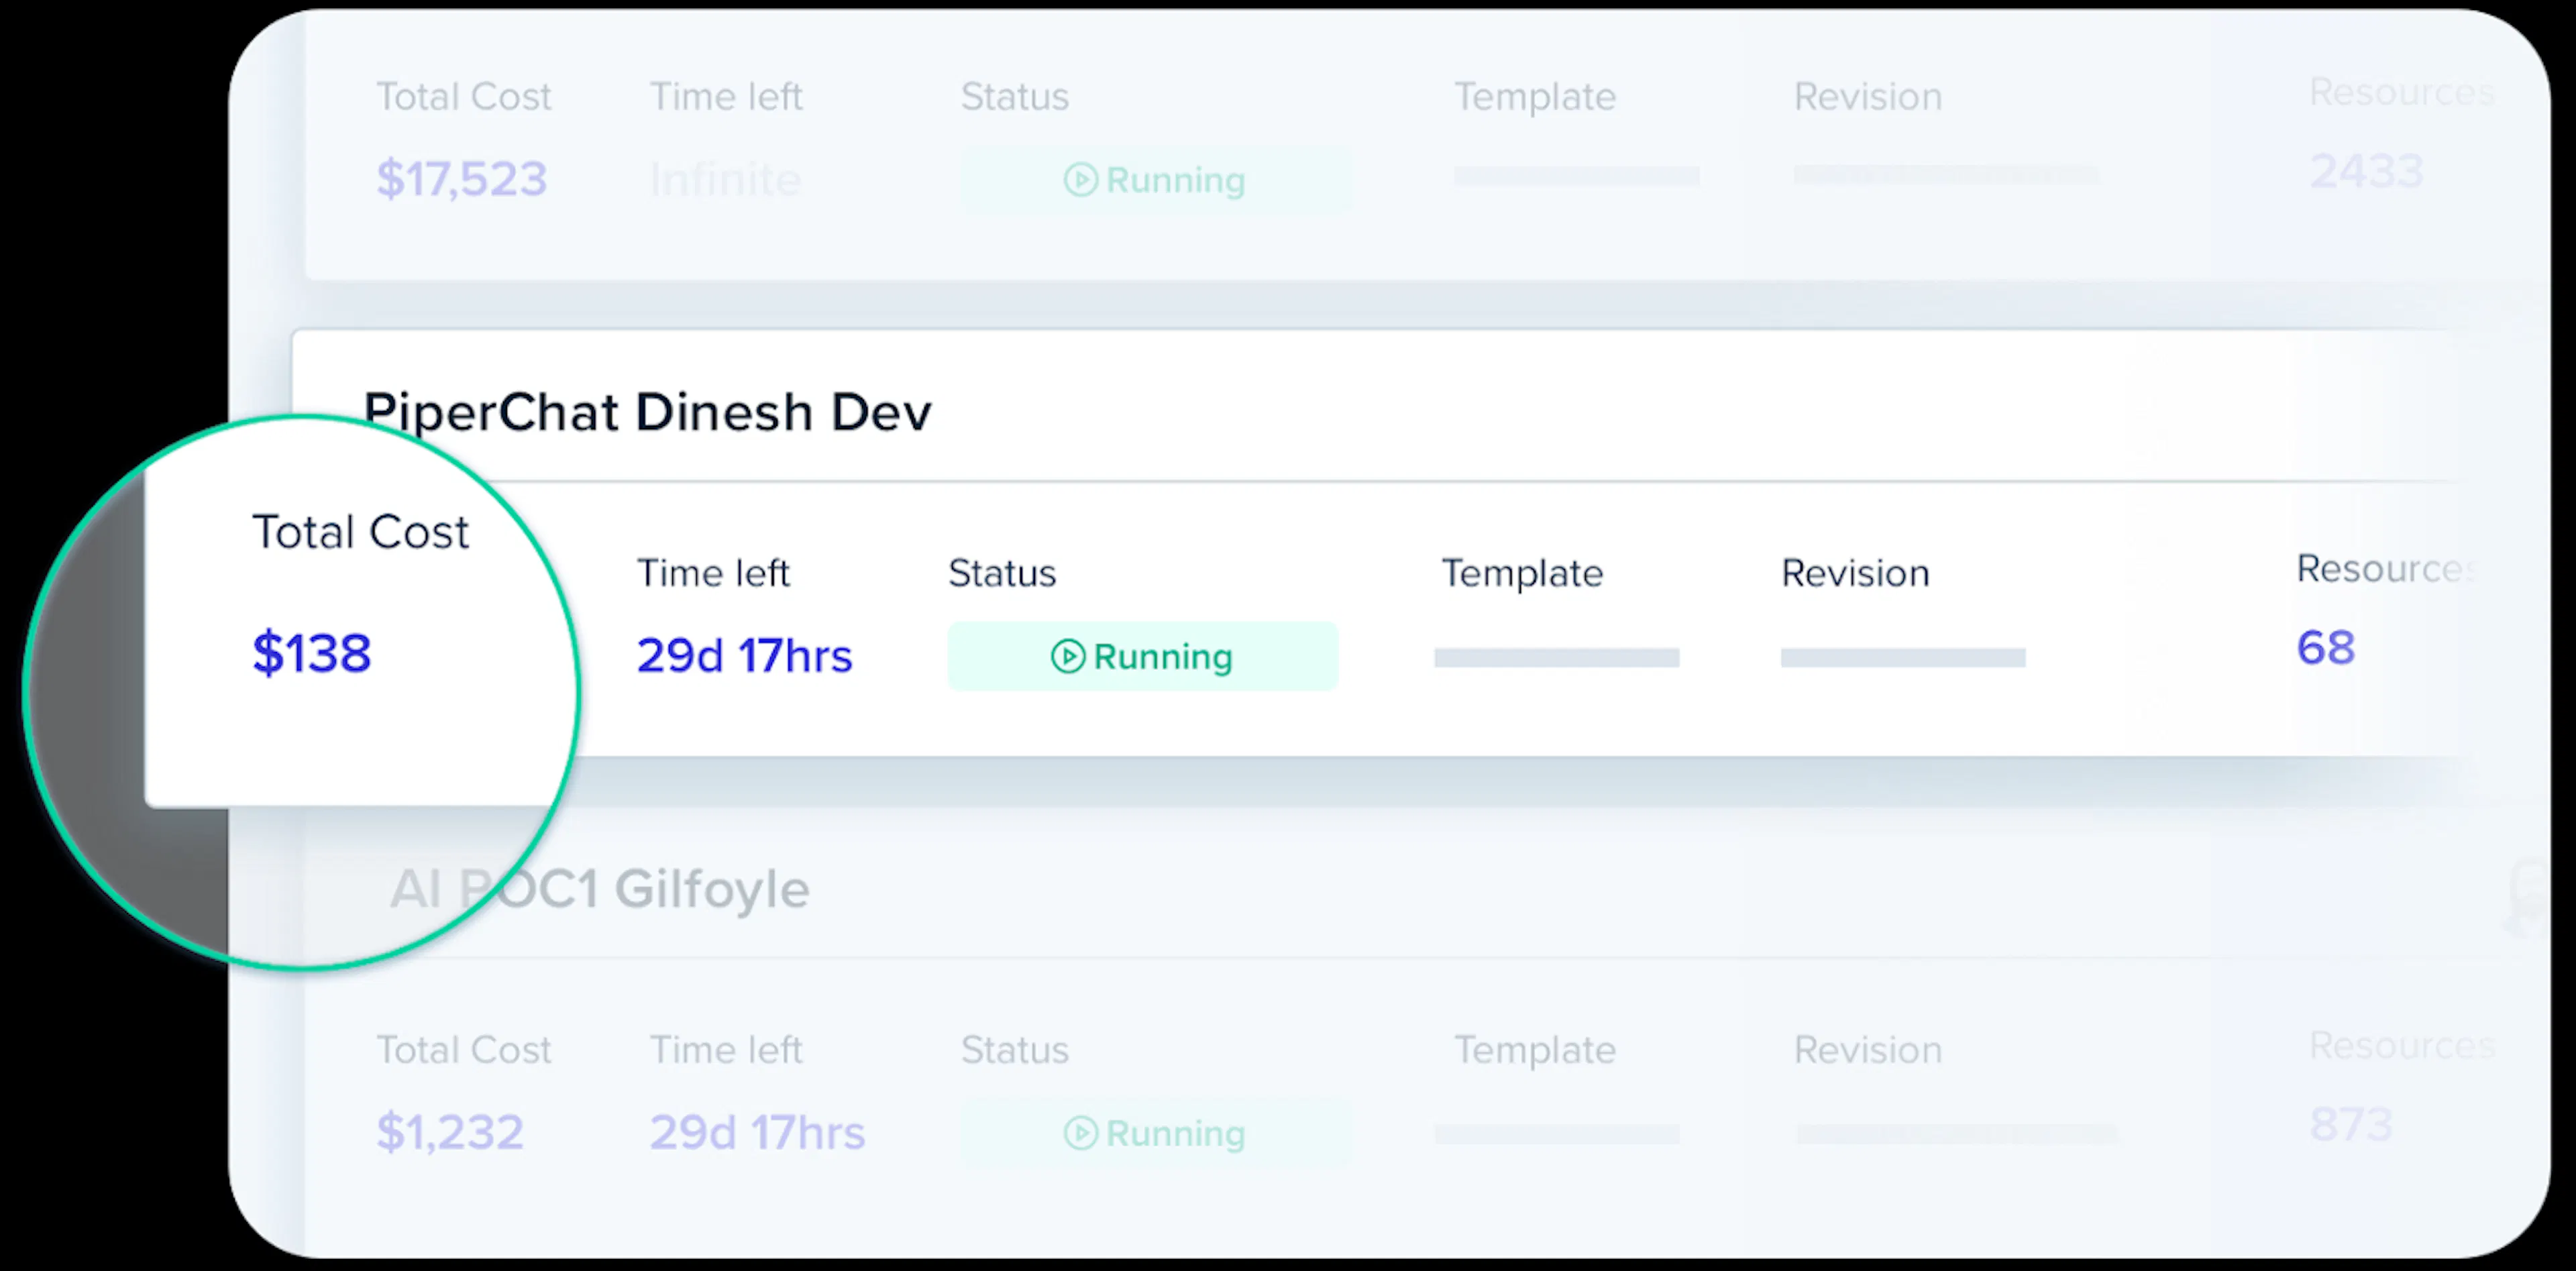Click the 873 resources count
Image resolution: width=2576 pixels, height=1271 pixels.
coord(2351,1125)
